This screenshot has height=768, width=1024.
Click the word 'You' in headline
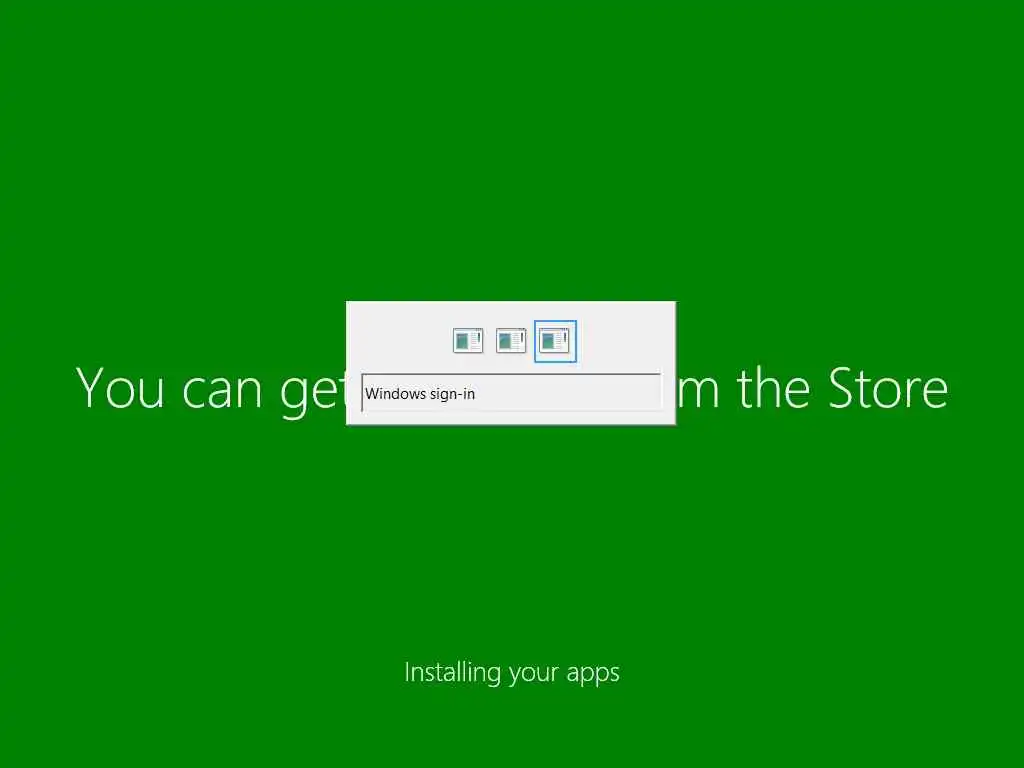click(x=120, y=388)
